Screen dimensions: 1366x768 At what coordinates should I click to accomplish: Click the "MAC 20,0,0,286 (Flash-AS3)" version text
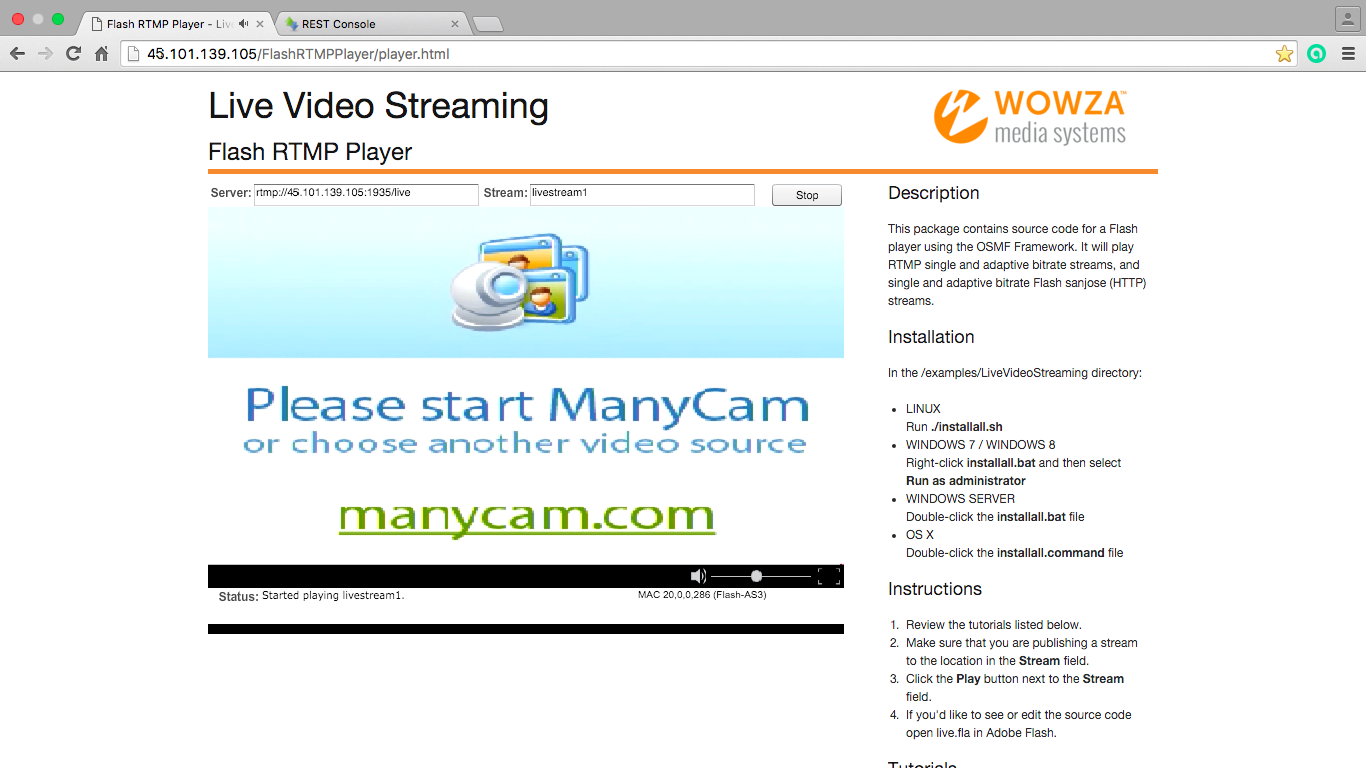click(x=702, y=595)
